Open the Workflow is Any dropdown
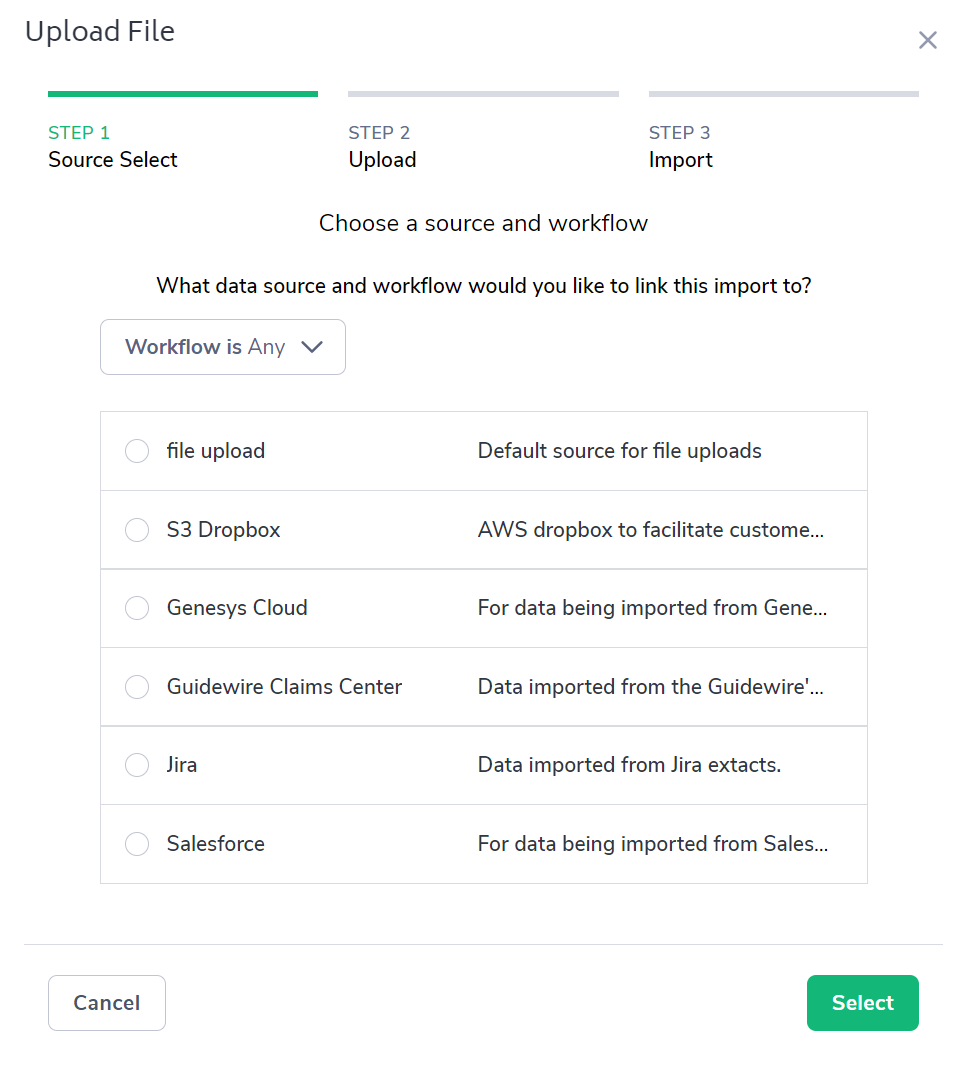 [222, 347]
